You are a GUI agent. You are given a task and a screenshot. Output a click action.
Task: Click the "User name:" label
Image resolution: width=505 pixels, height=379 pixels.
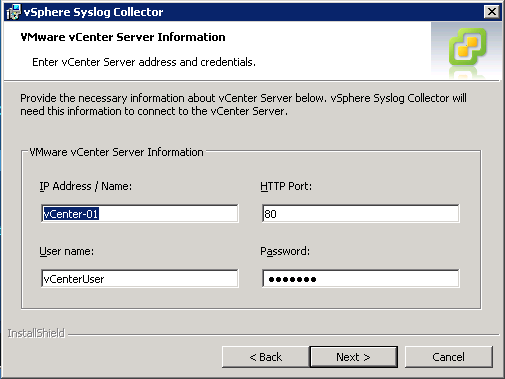[67, 251]
